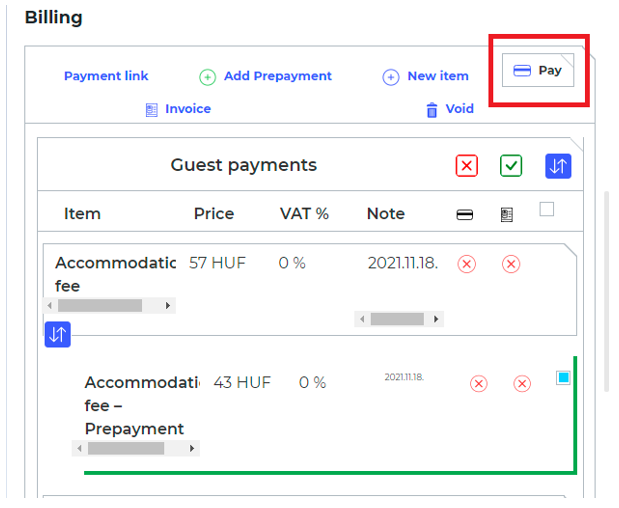The image size is (619, 508).
Task: Open the Payment link option
Action: point(106,76)
